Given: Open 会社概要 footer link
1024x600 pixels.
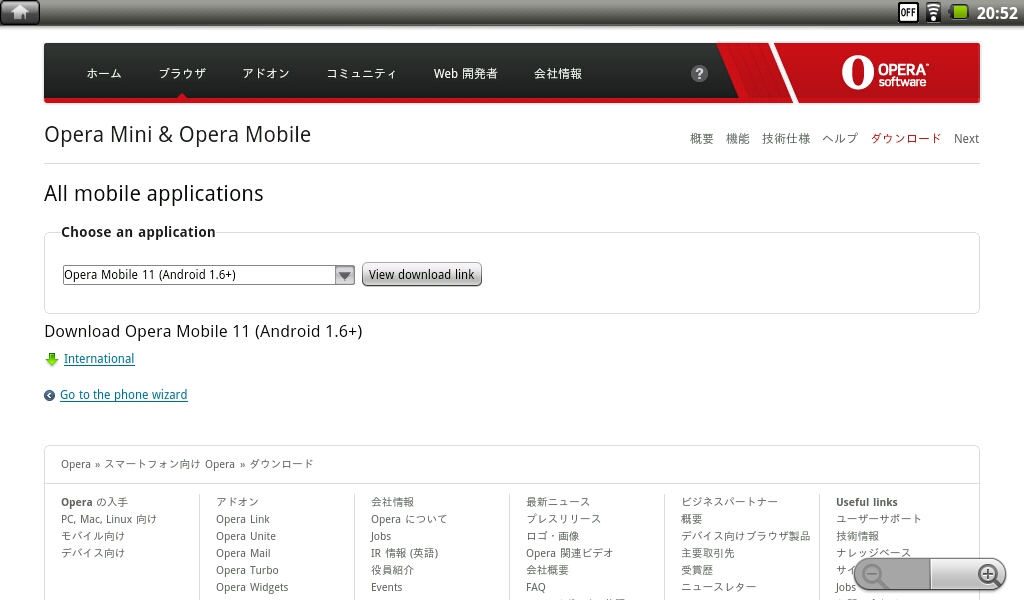Looking at the screenshot, I should [x=547, y=570].
